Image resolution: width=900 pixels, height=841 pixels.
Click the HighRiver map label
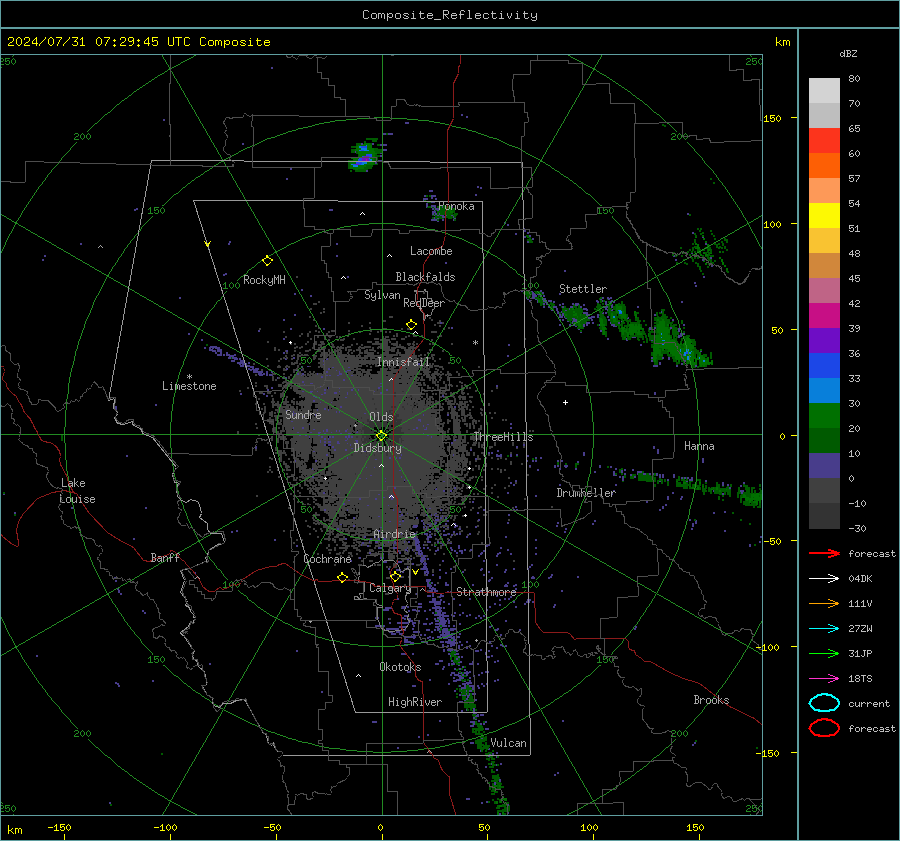point(414,702)
